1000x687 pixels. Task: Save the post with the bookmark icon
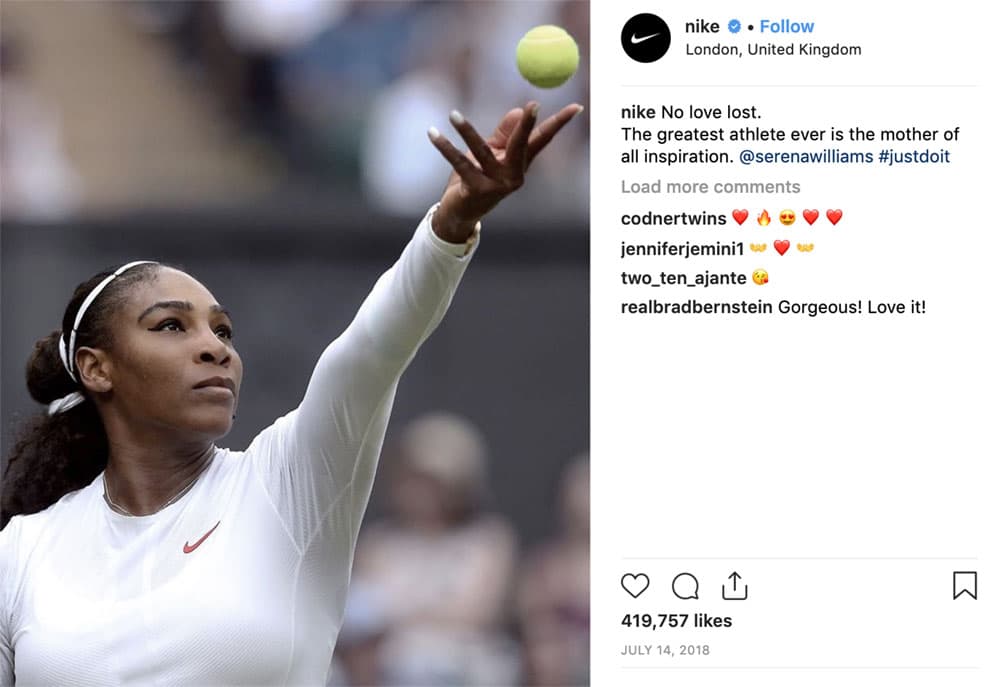tap(964, 586)
